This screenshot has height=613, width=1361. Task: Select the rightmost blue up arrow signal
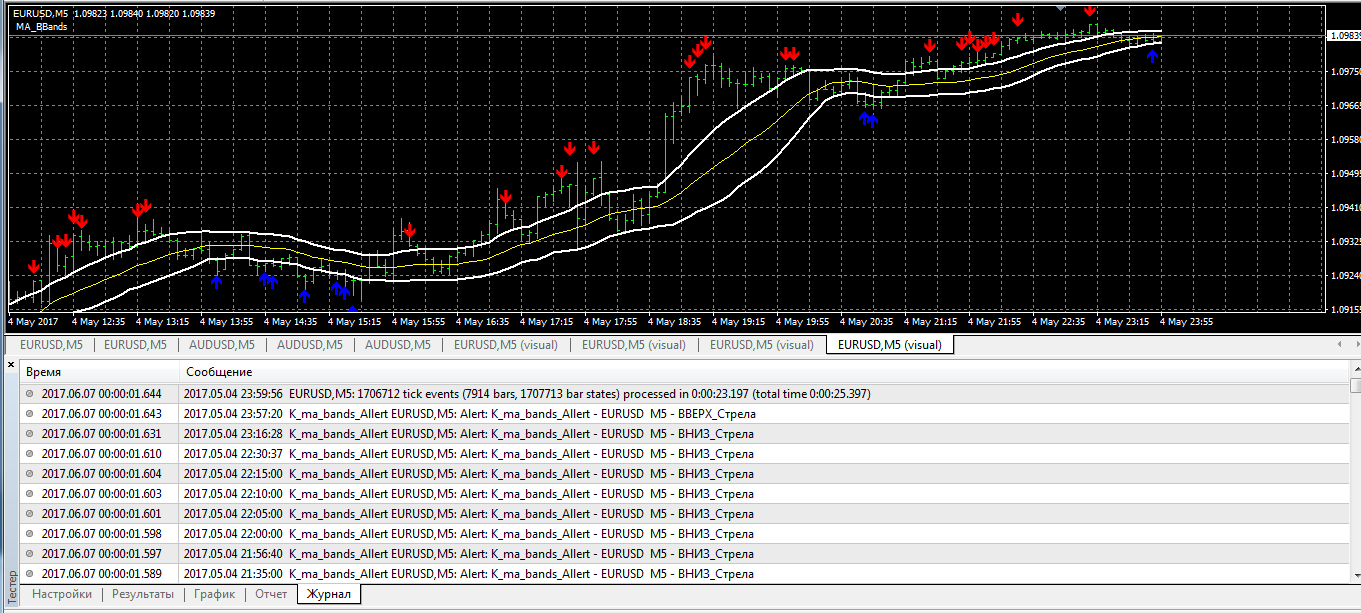point(1152,57)
